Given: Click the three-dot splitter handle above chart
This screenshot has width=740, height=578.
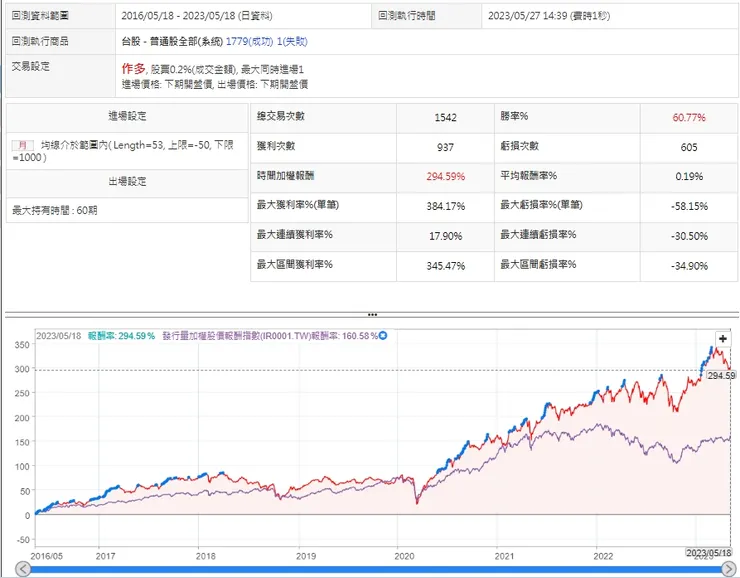Looking at the screenshot, I should pos(372,315).
